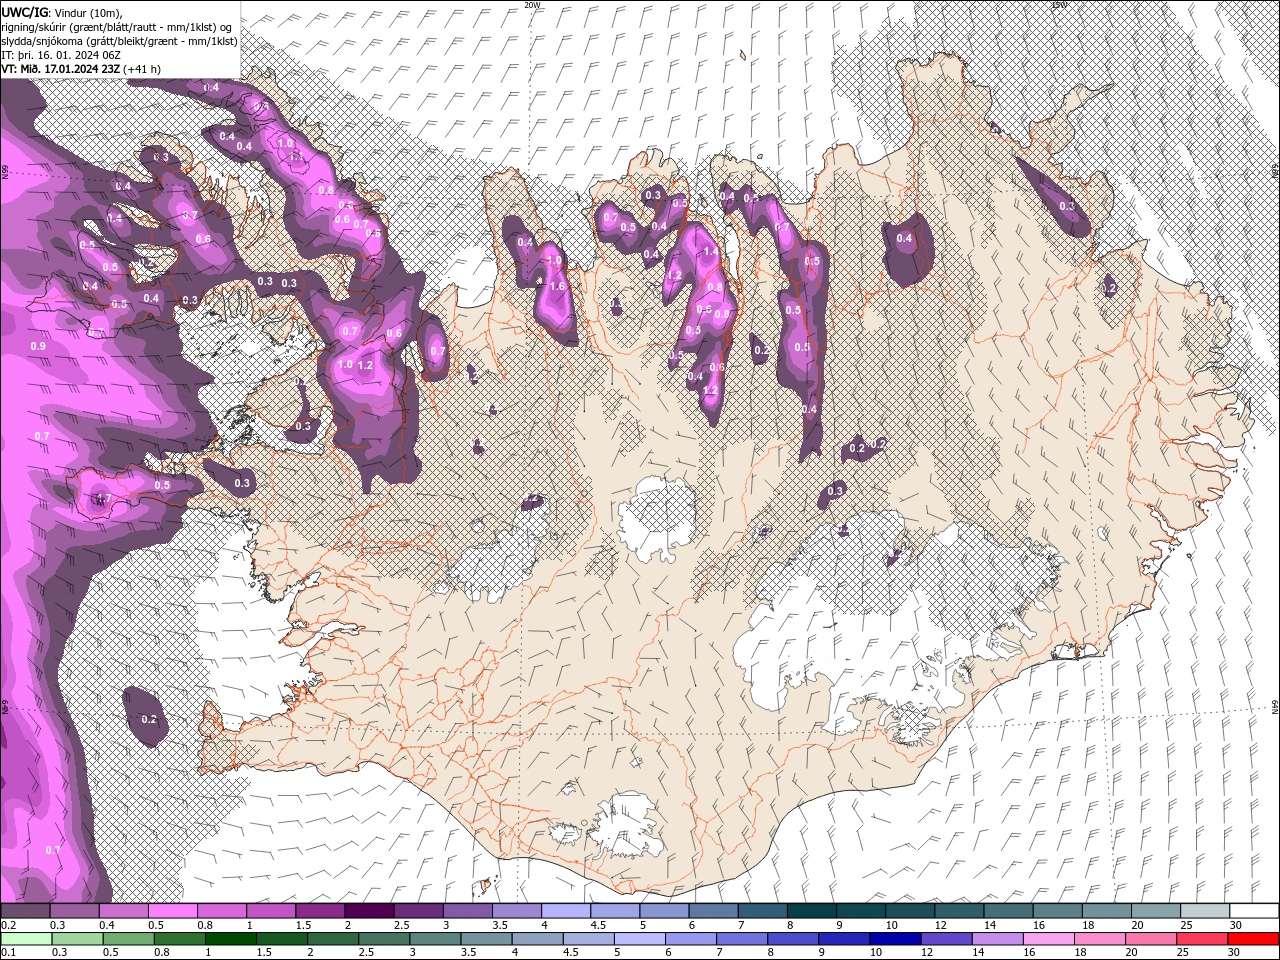Click the upper legend swatch for 0.2–0.3
This screenshot has width=1280, height=960.
[25, 911]
